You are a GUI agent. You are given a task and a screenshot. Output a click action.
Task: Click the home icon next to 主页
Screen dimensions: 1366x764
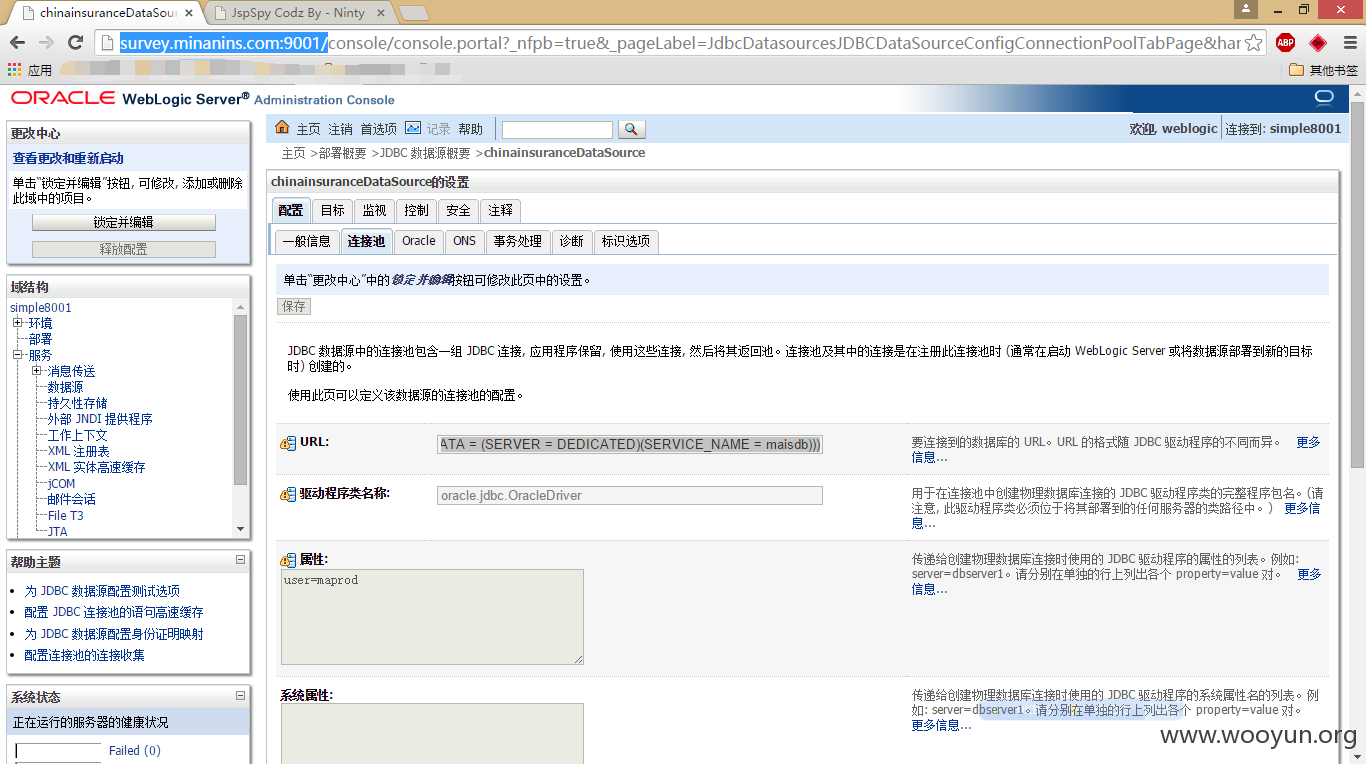(x=282, y=128)
